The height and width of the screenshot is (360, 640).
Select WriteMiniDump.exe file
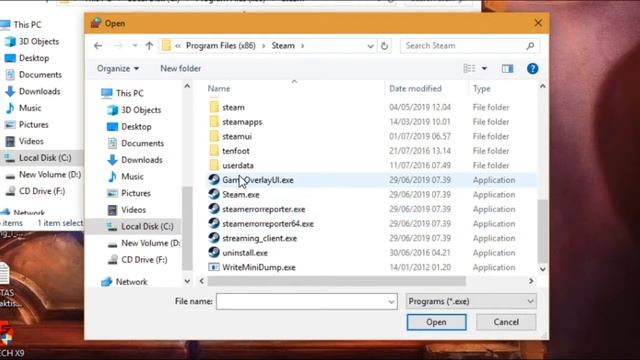coord(259,267)
